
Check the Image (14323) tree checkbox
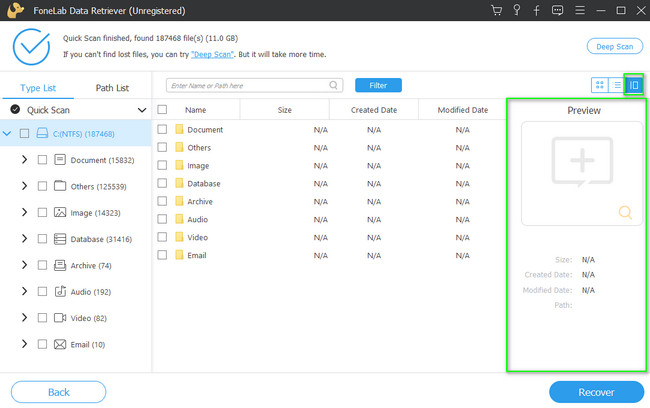[x=42, y=212]
